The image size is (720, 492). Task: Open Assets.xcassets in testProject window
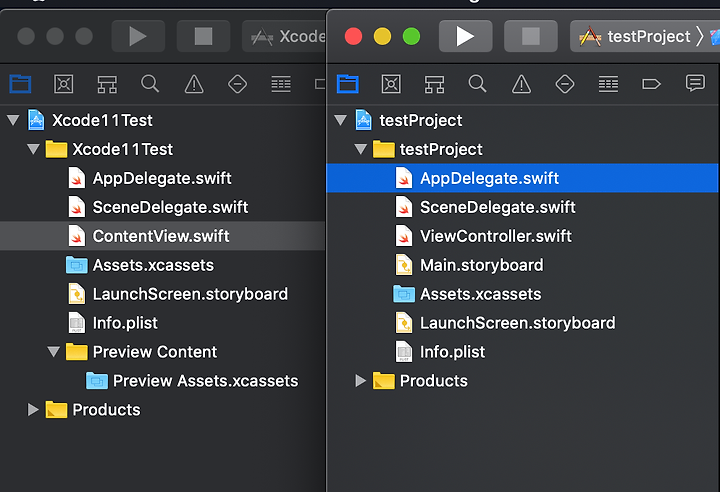pyautogui.click(x=523, y=294)
